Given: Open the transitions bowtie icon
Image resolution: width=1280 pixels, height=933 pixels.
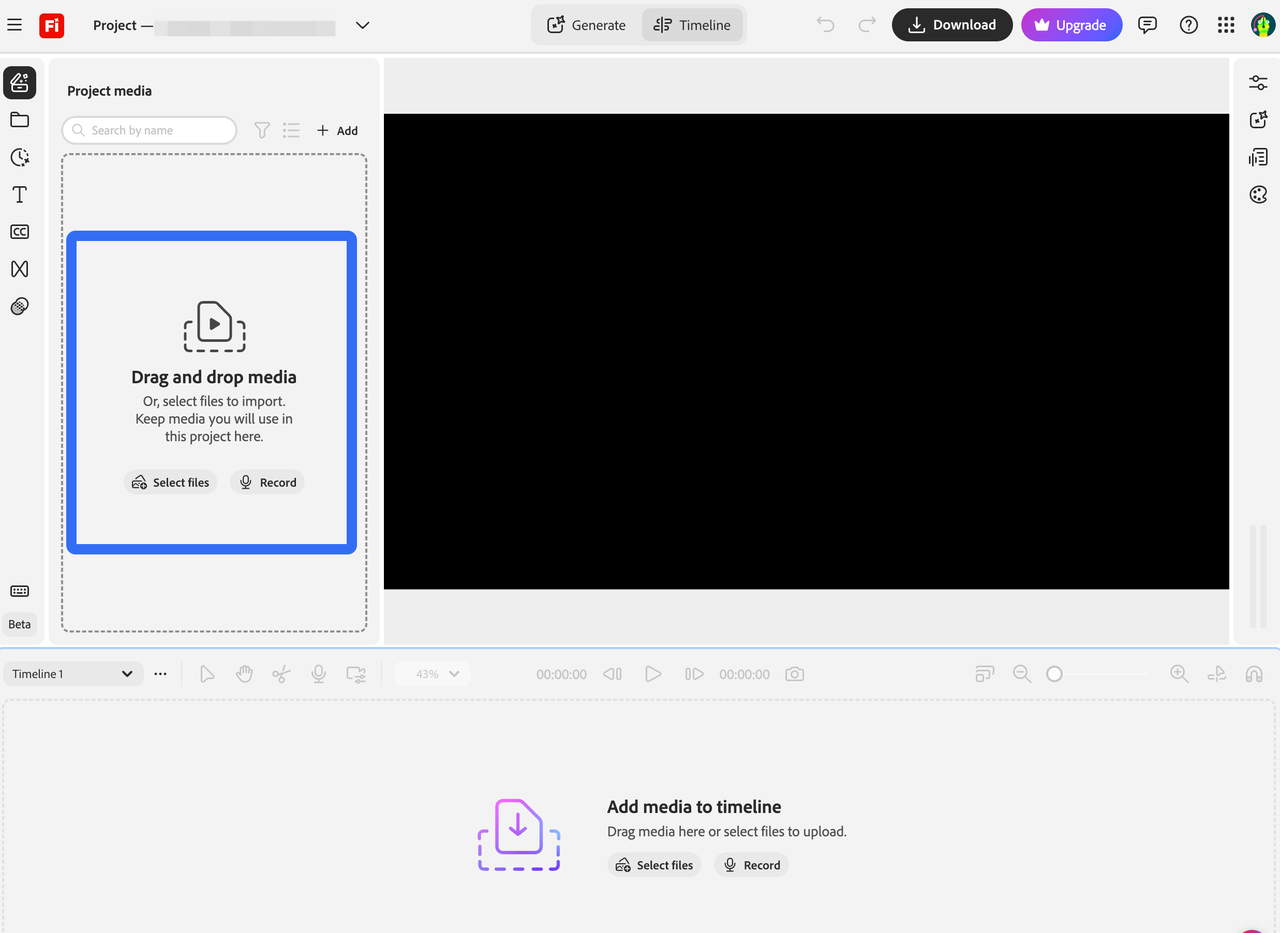Looking at the screenshot, I should (19, 269).
